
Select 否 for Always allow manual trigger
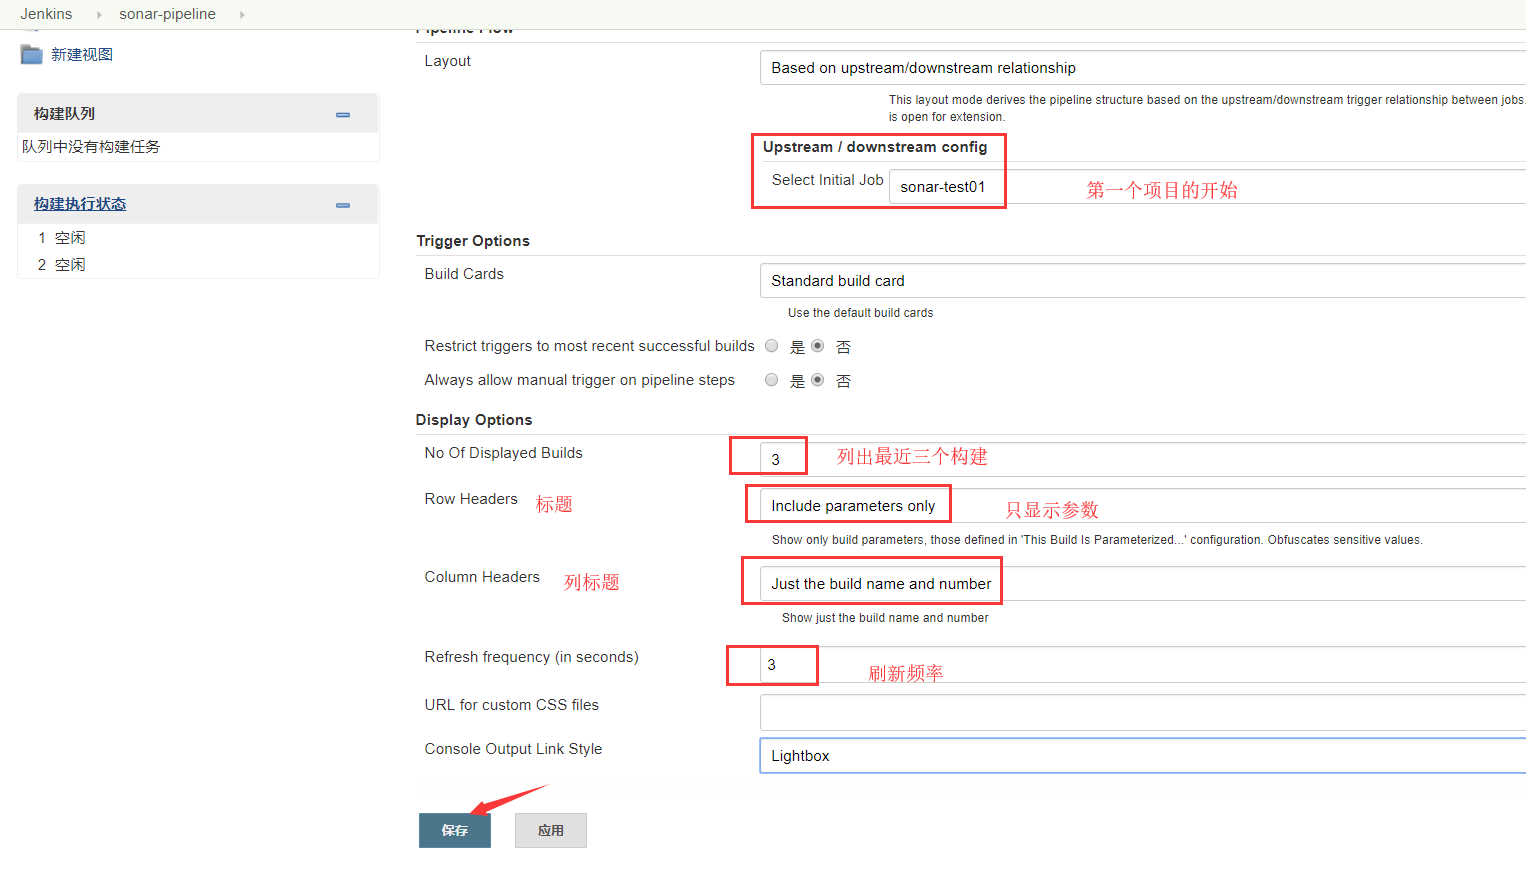point(818,380)
